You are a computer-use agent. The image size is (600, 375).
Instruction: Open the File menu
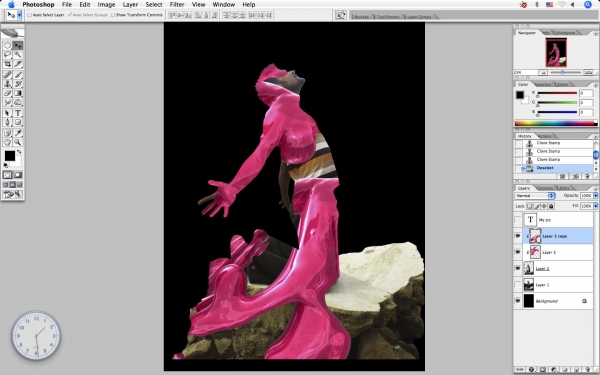coord(67,5)
